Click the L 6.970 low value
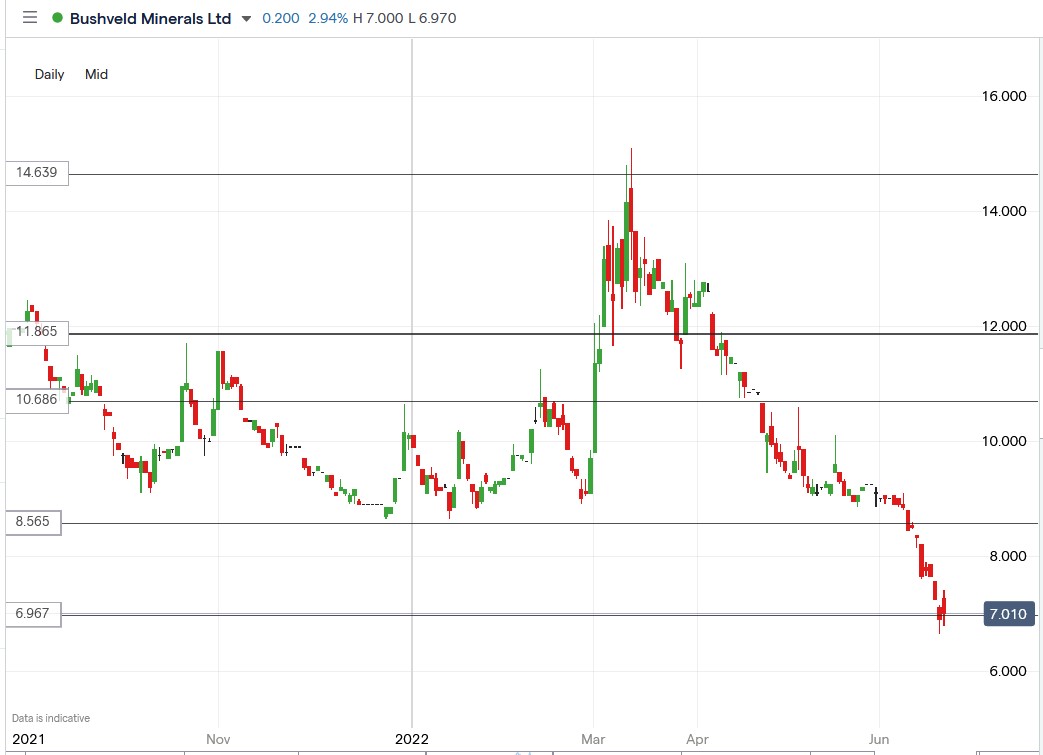The image size is (1043, 755). tap(432, 19)
